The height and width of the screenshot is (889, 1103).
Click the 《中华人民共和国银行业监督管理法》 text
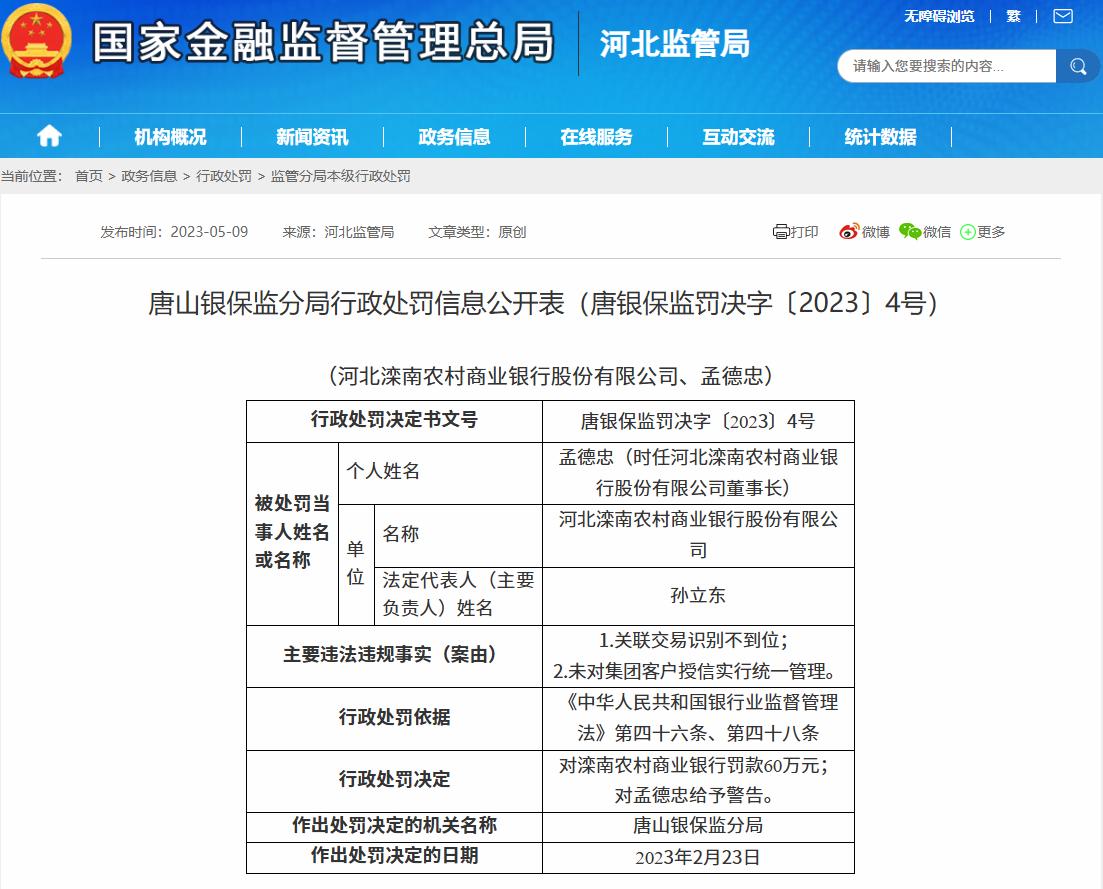tap(700, 717)
